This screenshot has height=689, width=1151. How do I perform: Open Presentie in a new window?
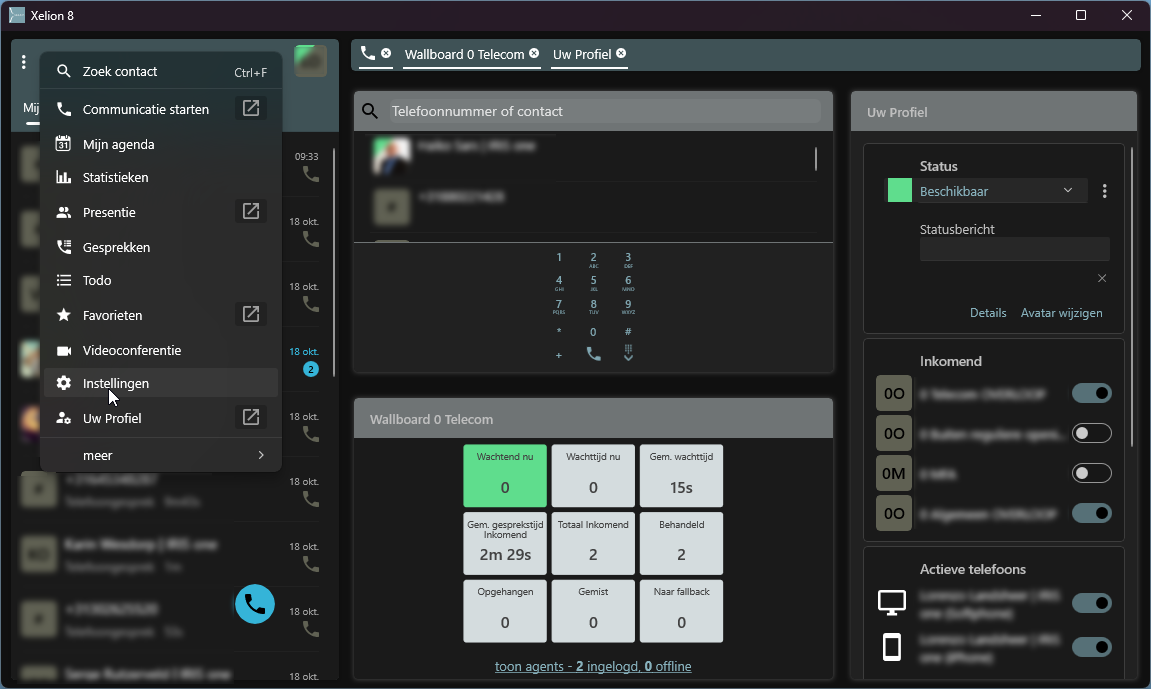tap(251, 211)
